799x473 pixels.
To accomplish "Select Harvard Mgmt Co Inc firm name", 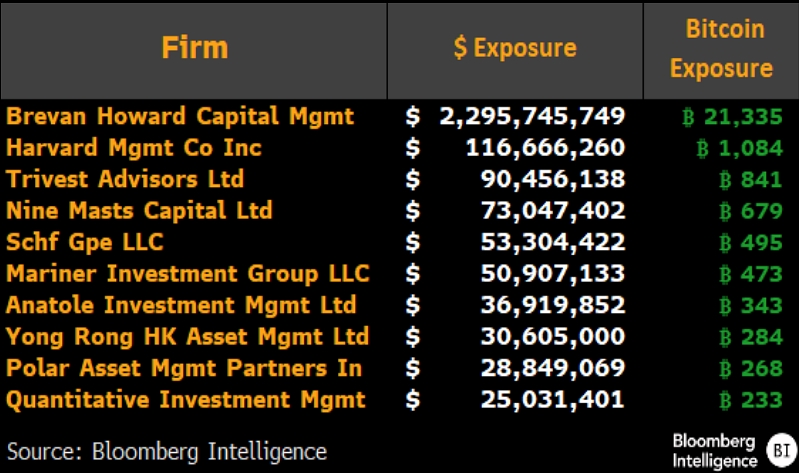I will tap(133, 148).
